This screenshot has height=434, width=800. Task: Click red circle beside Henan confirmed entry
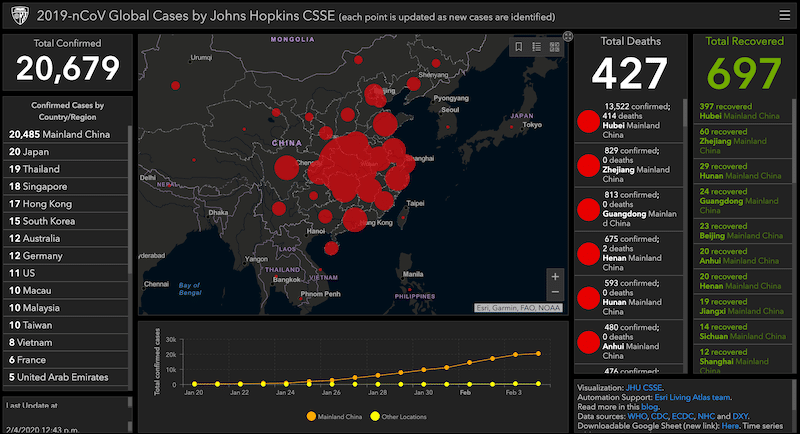[x=588, y=254]
